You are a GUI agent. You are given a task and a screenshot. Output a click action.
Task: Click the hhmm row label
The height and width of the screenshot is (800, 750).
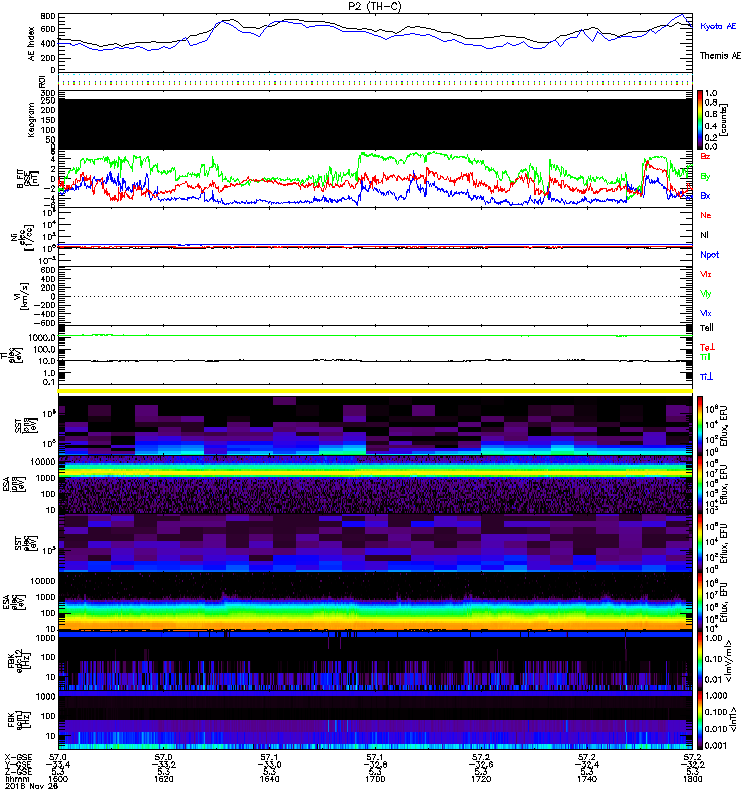tap(16, 779)
